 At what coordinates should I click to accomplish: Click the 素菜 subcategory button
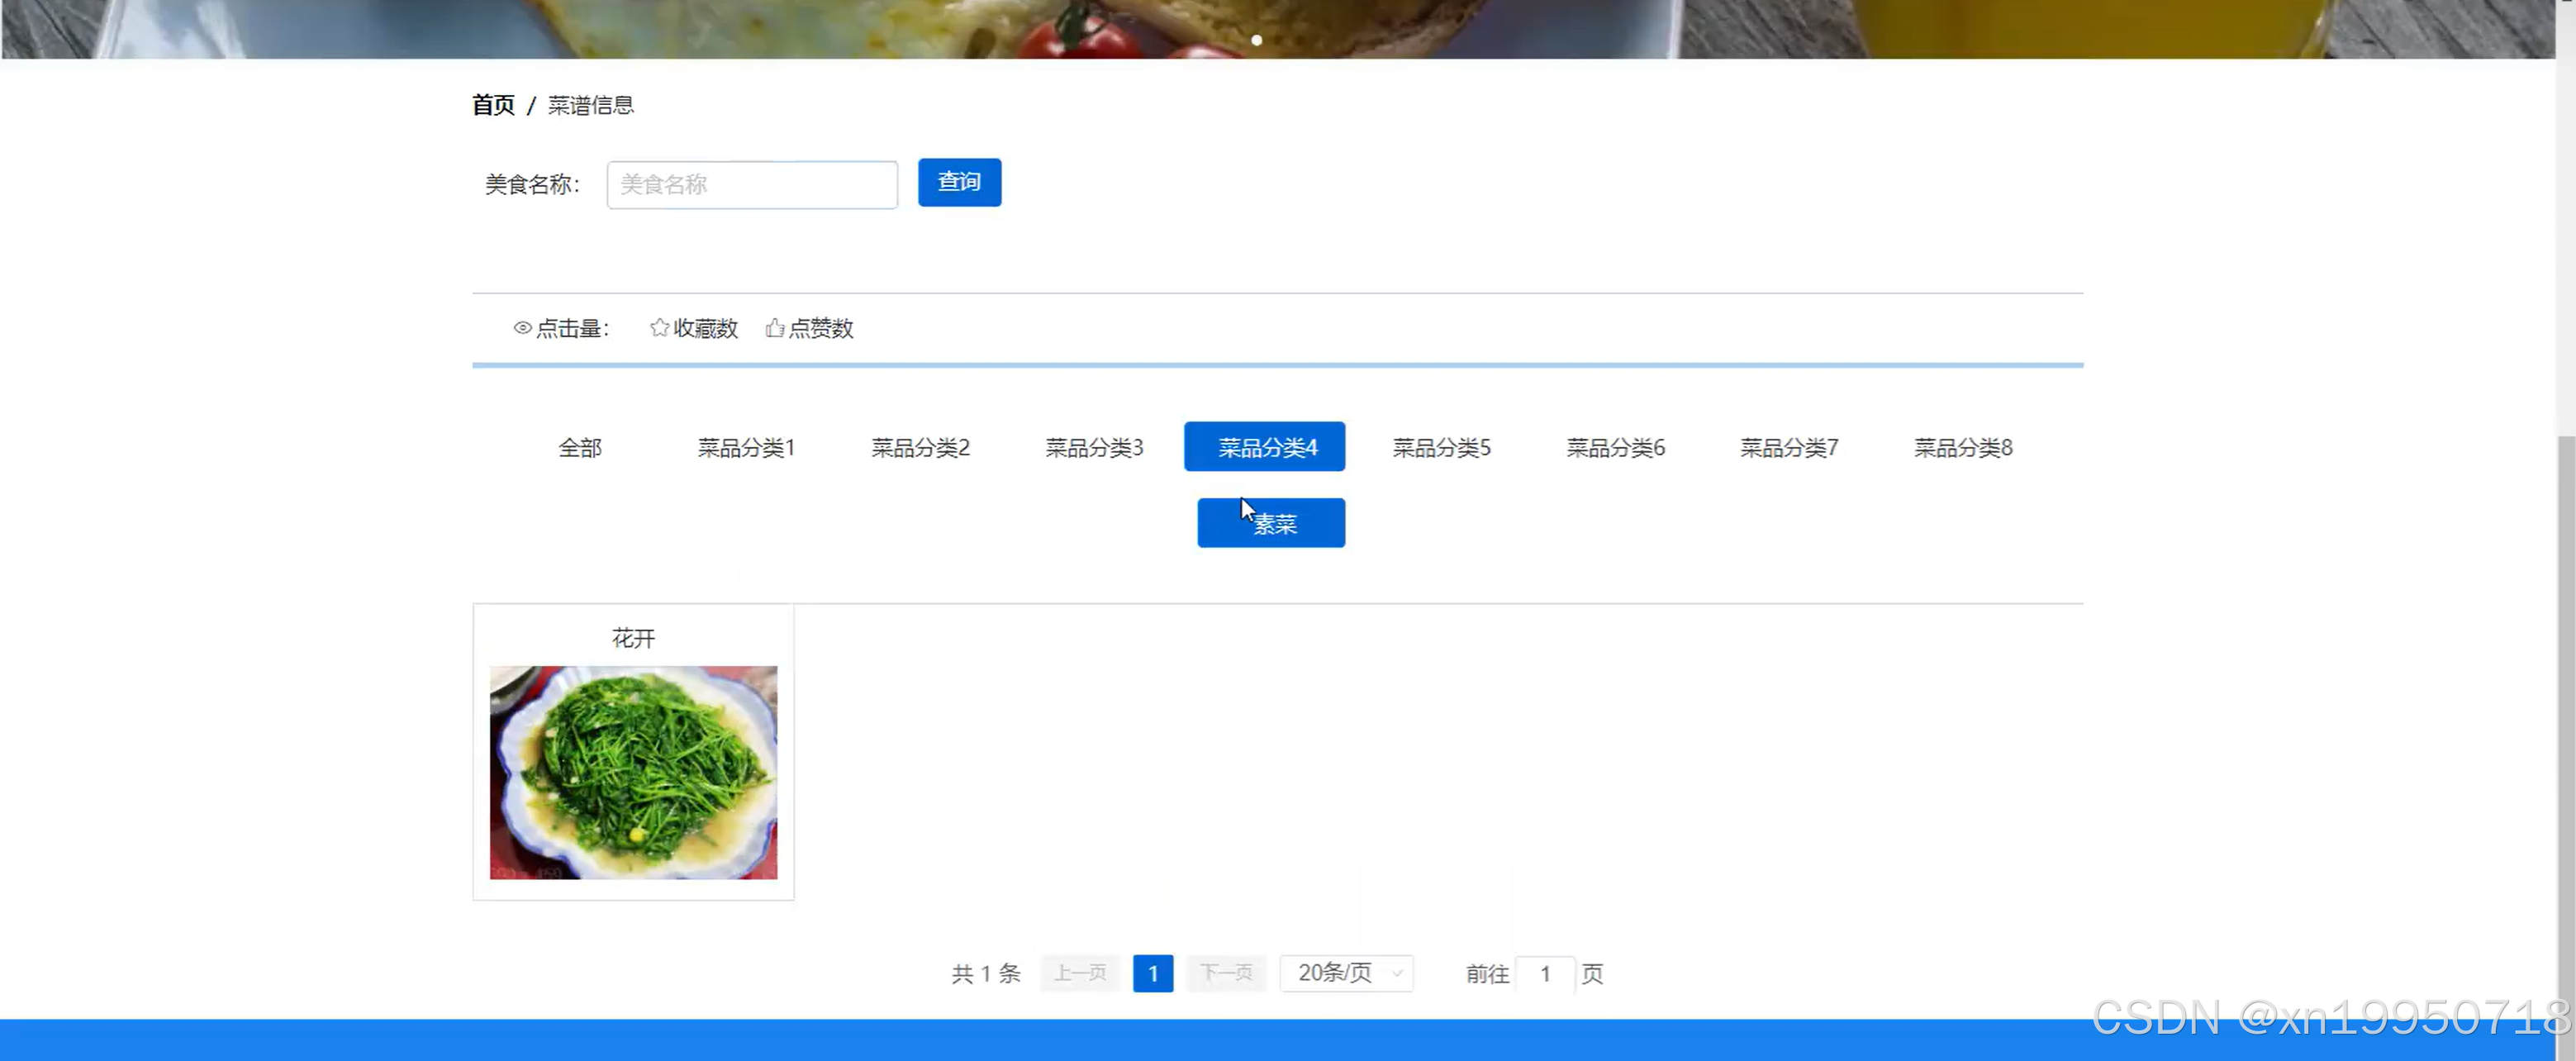[1271, 523]
